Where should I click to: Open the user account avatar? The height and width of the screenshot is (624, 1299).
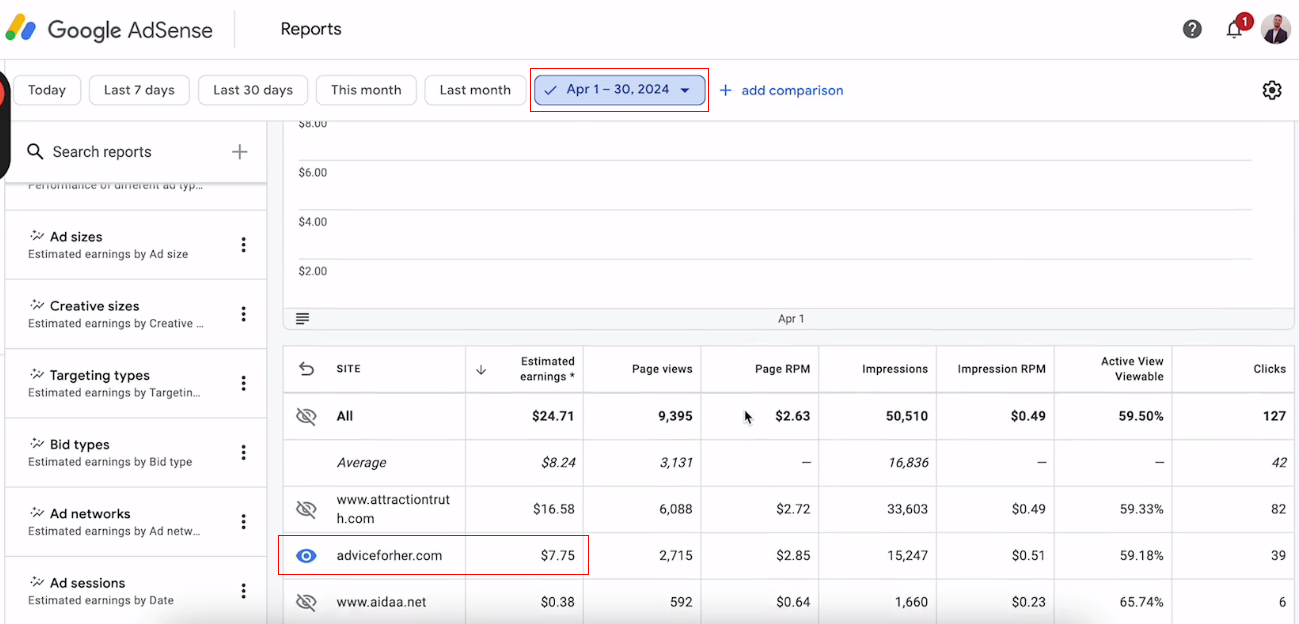pos(1275,29)
